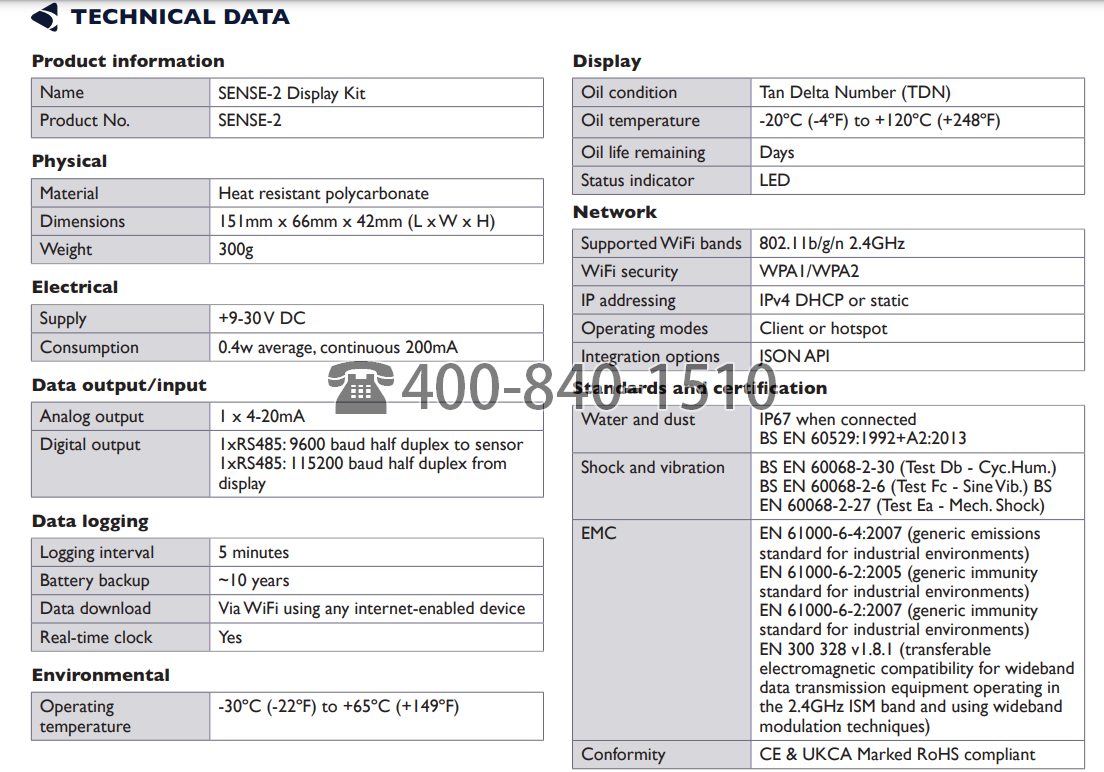Select the "Client or hotspot" value

click(823, 329)
